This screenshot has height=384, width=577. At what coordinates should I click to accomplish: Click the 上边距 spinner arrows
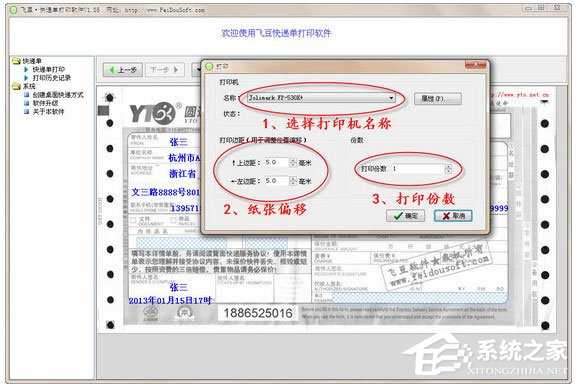(x=293, y=162)
